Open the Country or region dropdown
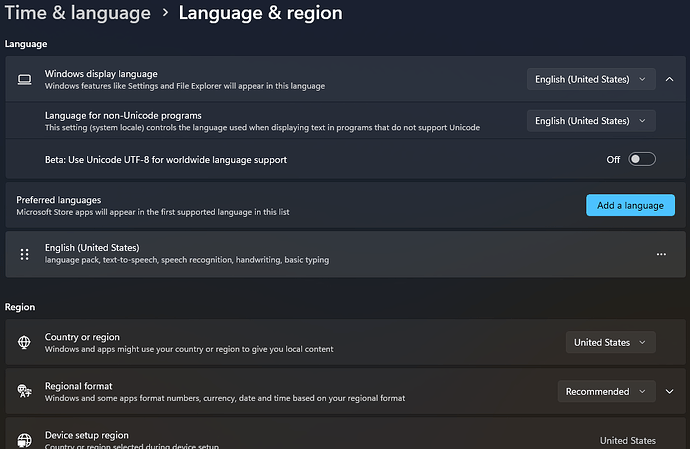The image size is (690, 449). click(x=610, y=342)
